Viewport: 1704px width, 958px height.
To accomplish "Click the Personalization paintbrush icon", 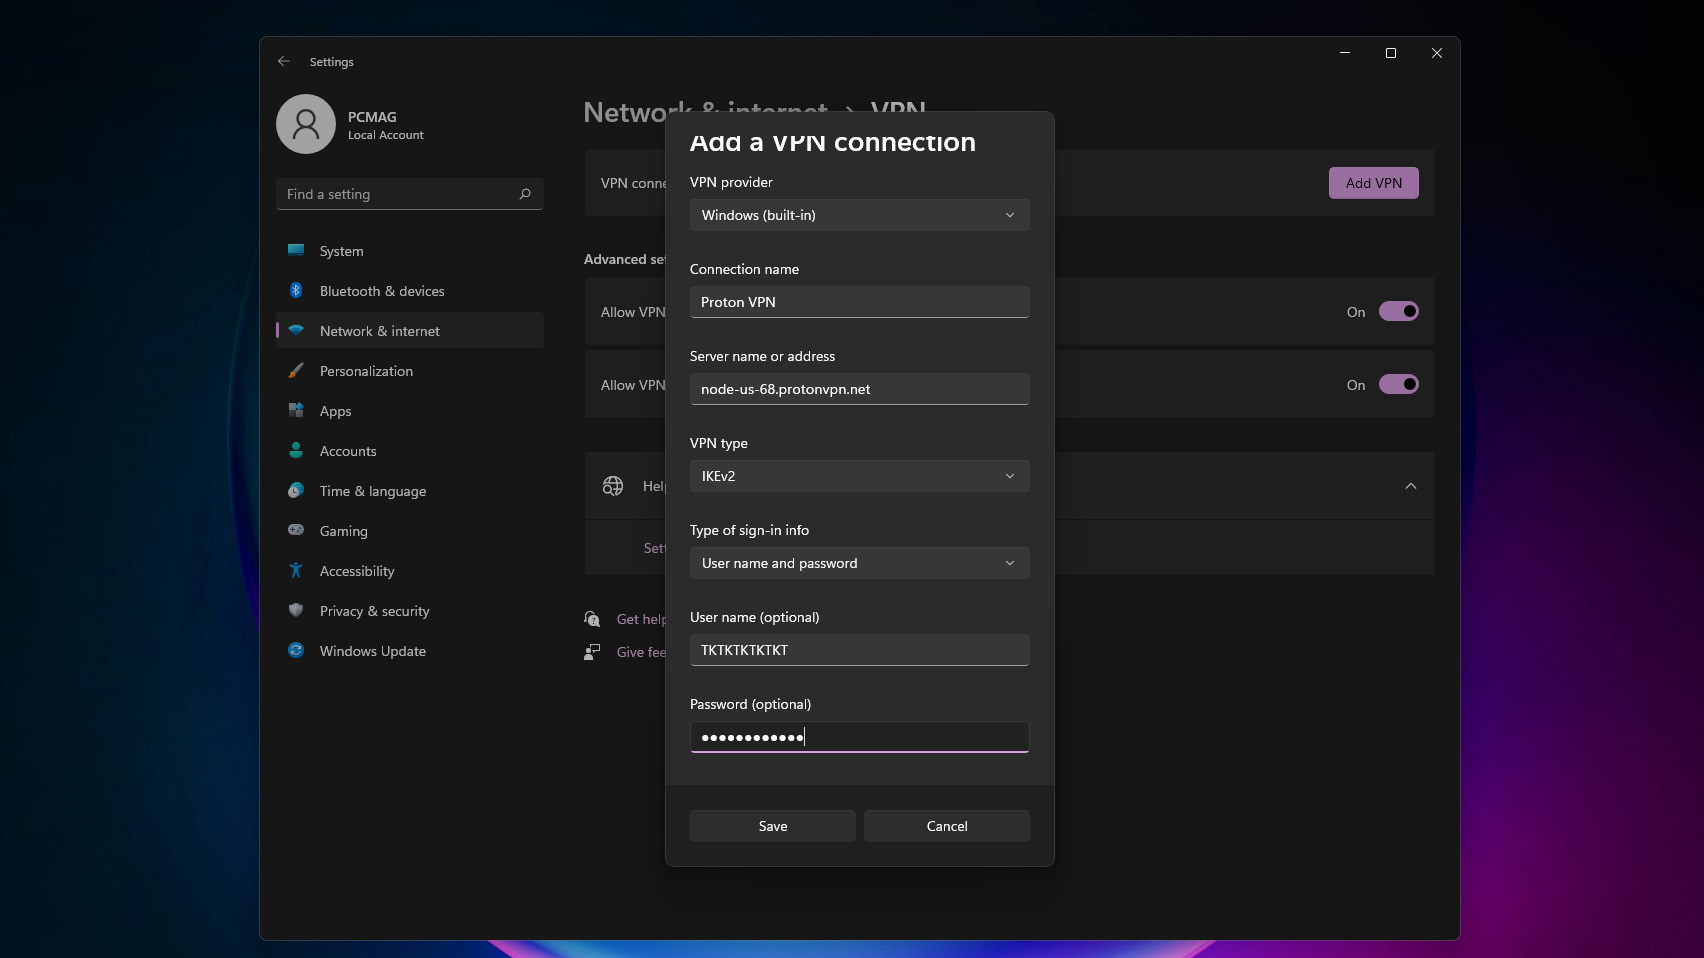I will [296, 371].
